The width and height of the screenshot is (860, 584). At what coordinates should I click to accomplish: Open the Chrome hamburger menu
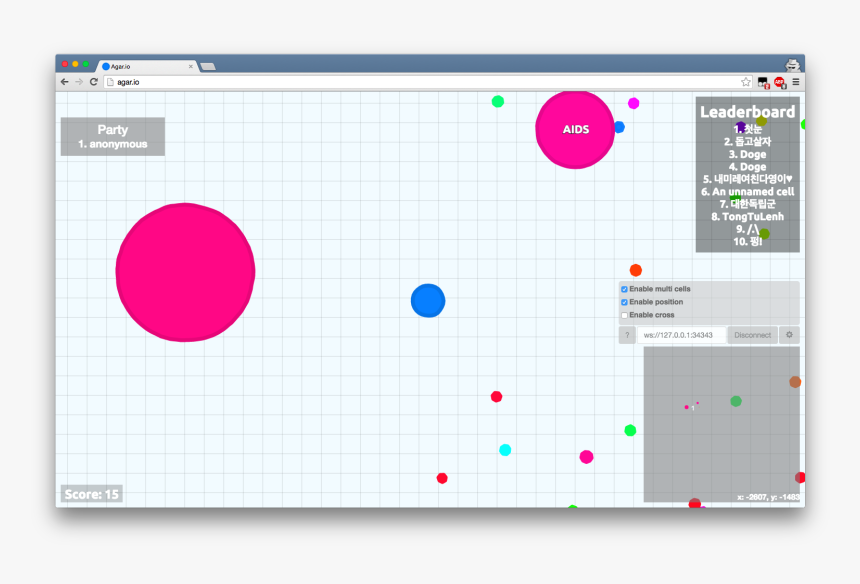click(x=796, y=81)
